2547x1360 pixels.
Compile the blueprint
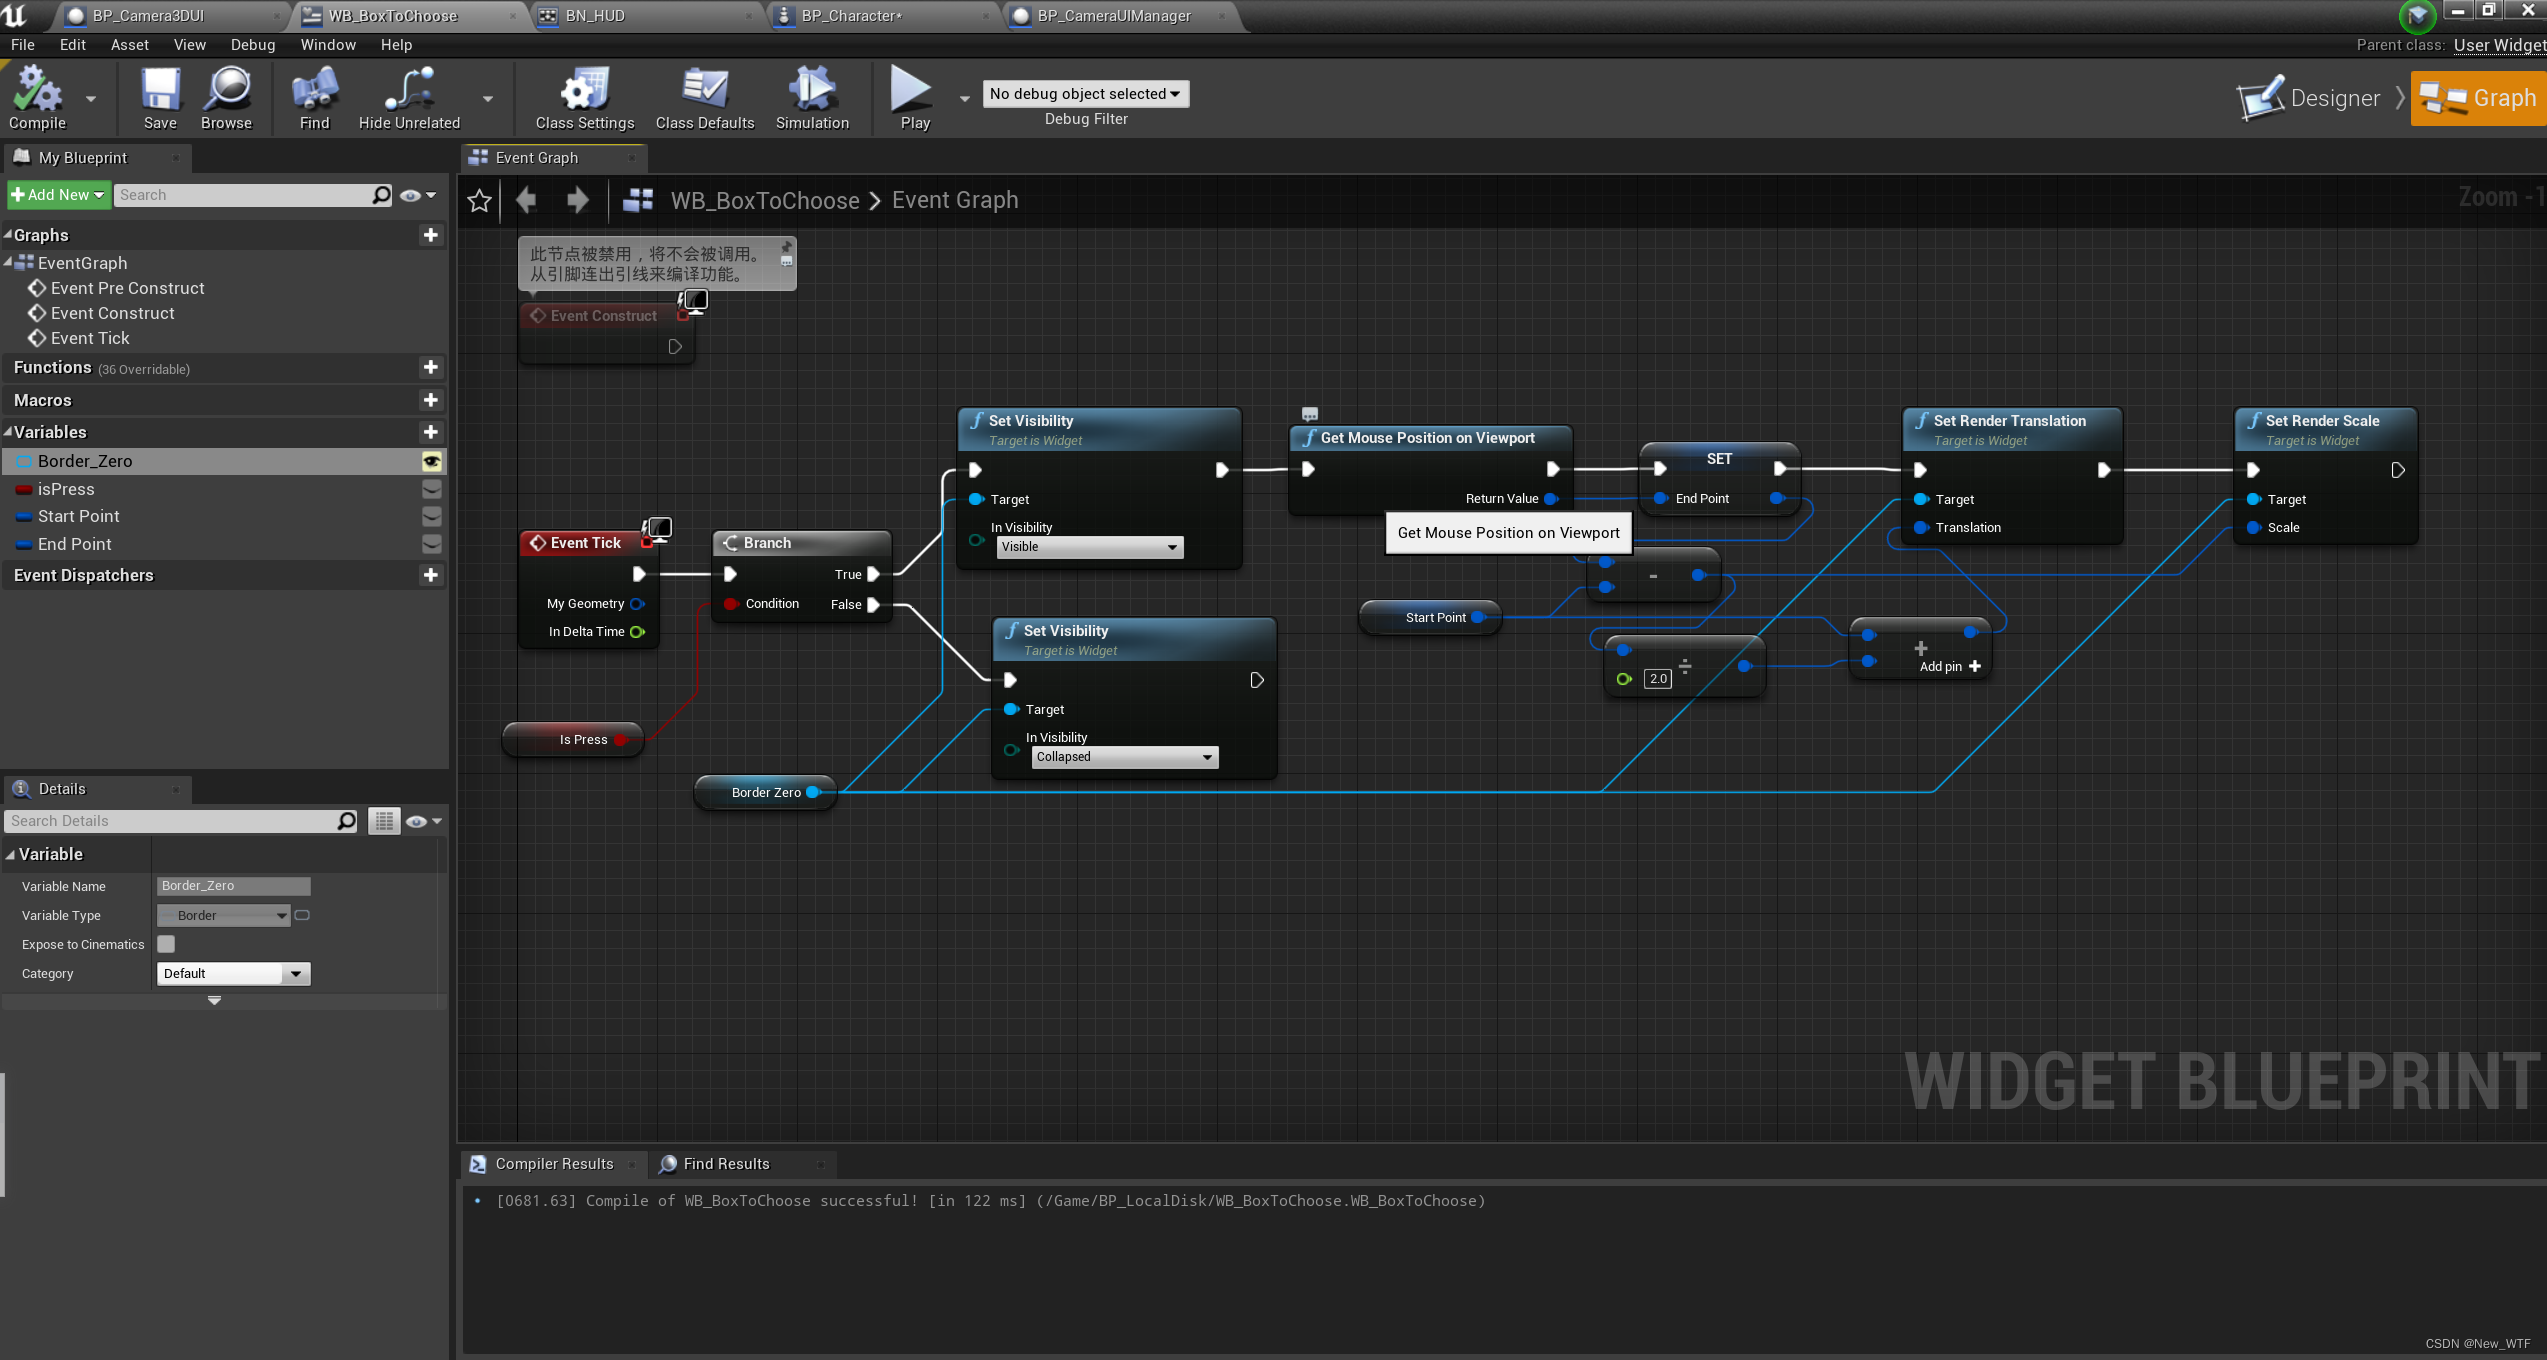[38, 97]
